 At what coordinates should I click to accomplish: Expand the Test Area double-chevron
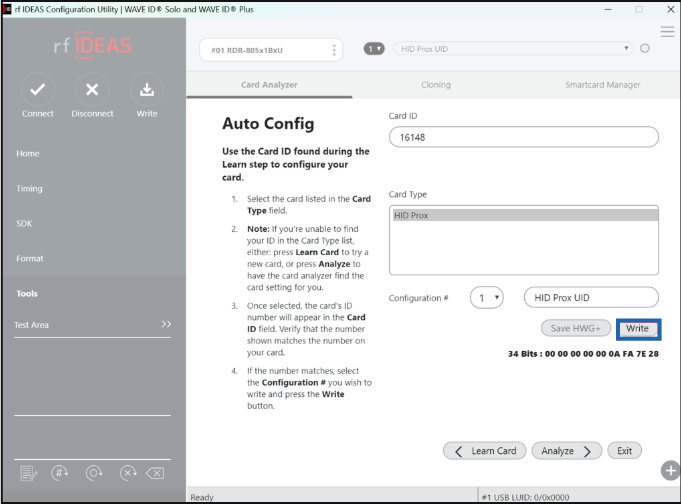pos(166,324)
